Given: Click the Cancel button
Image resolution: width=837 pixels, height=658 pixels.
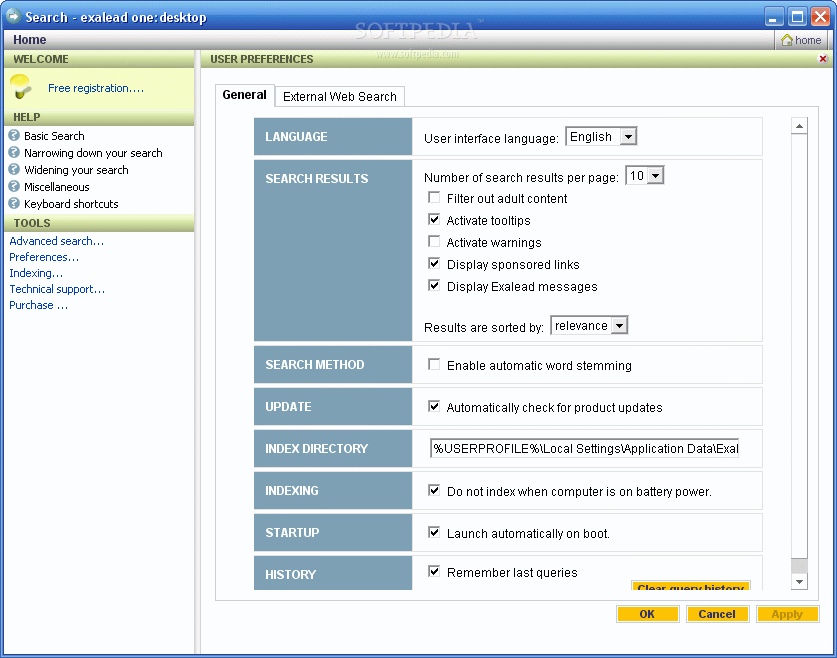Looking at the screenshot, I should (x=717, y=614).
